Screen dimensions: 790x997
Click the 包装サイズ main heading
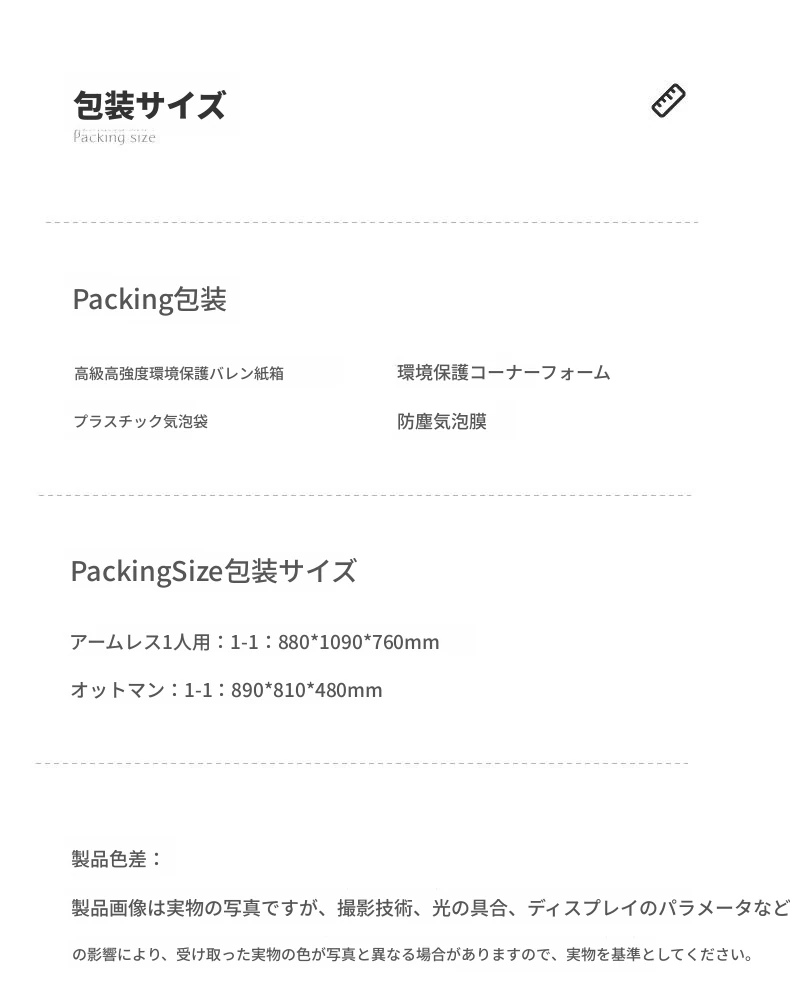[x=149, y=105]
